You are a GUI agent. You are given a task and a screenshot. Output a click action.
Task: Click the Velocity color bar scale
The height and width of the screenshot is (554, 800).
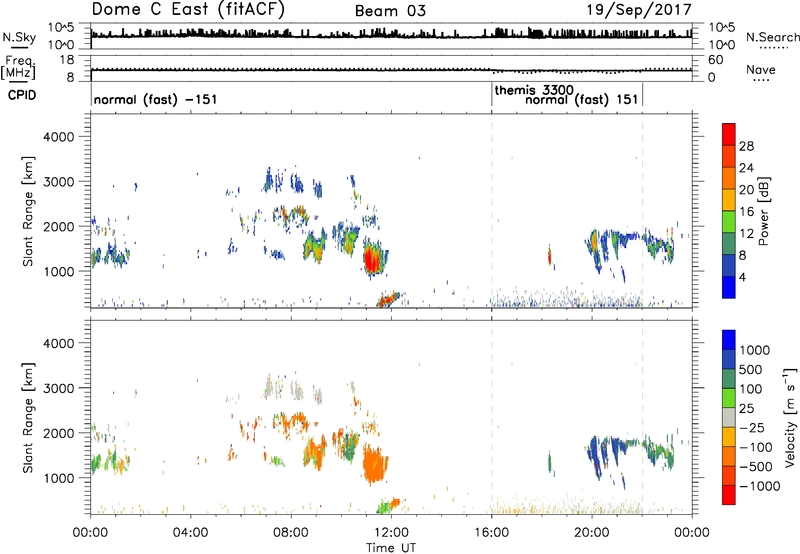tap(729, 417)
